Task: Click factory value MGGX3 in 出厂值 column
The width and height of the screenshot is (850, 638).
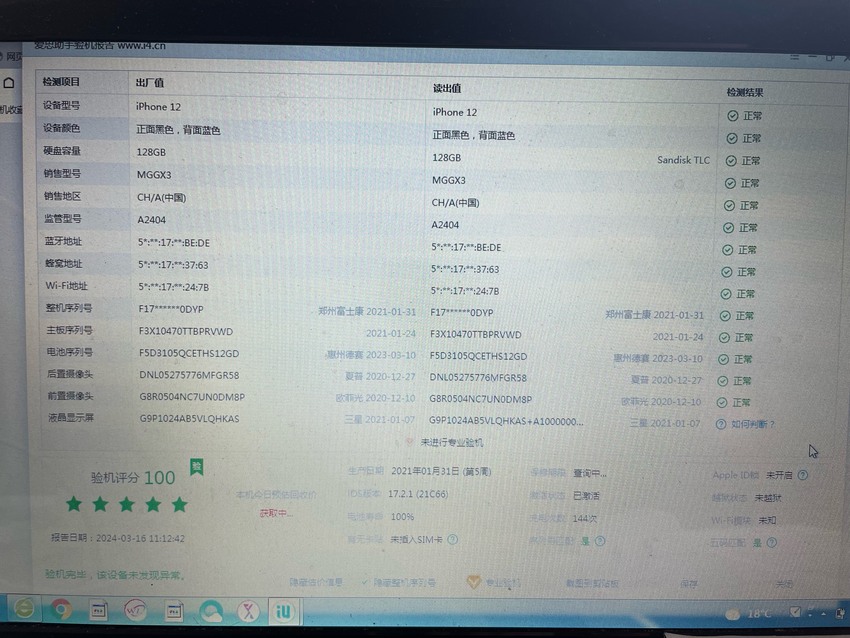Action: 154,175
